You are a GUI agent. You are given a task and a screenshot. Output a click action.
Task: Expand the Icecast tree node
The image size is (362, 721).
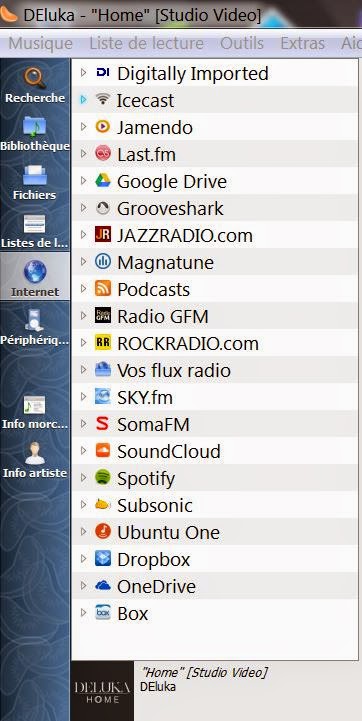click(x=83, y=99)
